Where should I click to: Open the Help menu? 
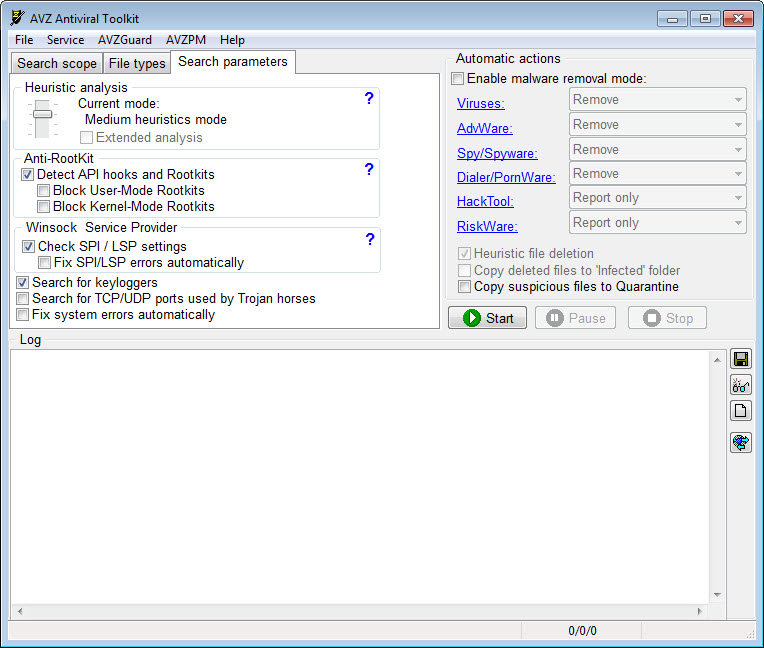click(232, 40)
